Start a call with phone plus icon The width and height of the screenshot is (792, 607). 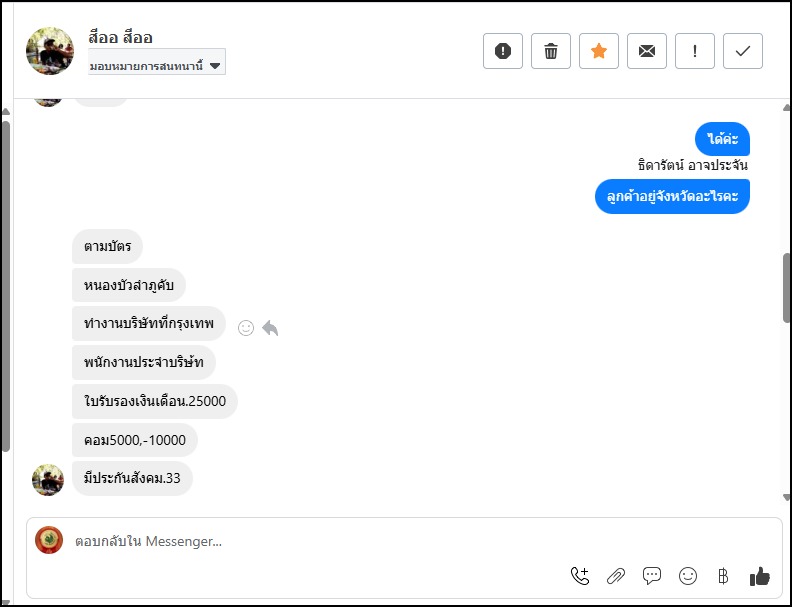tap(580, 575)
